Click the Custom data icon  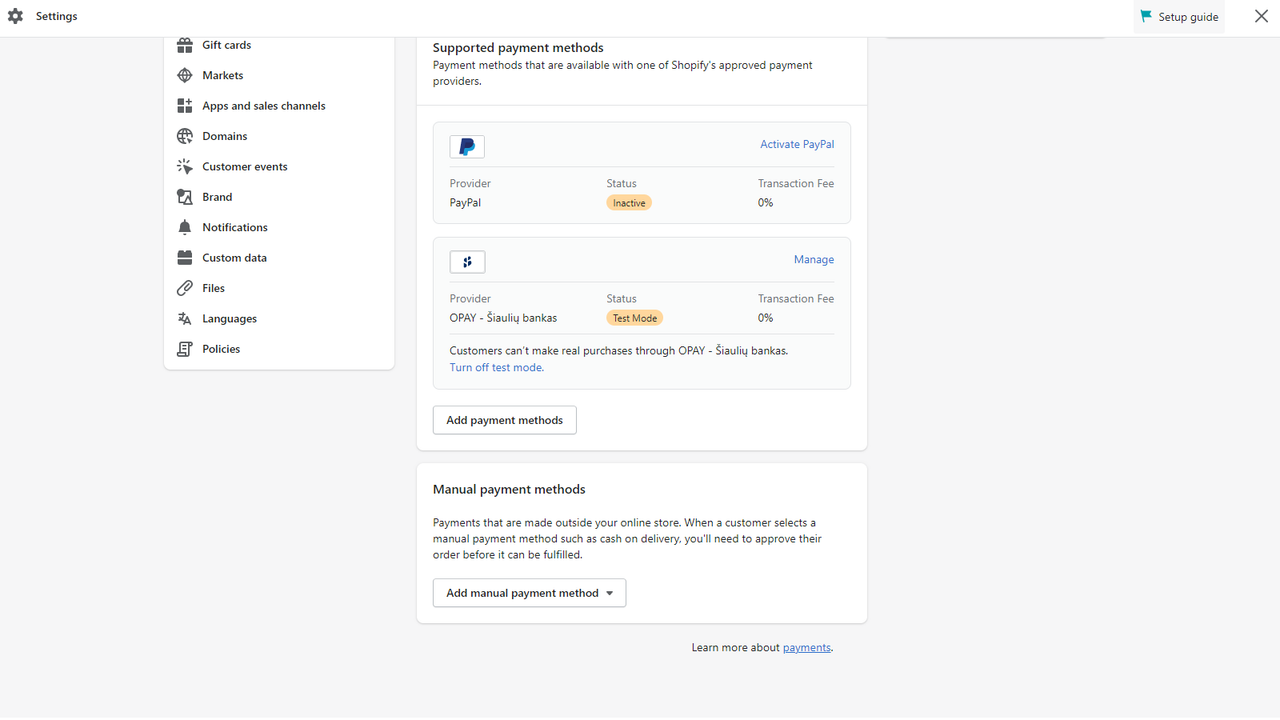[185, 258]
